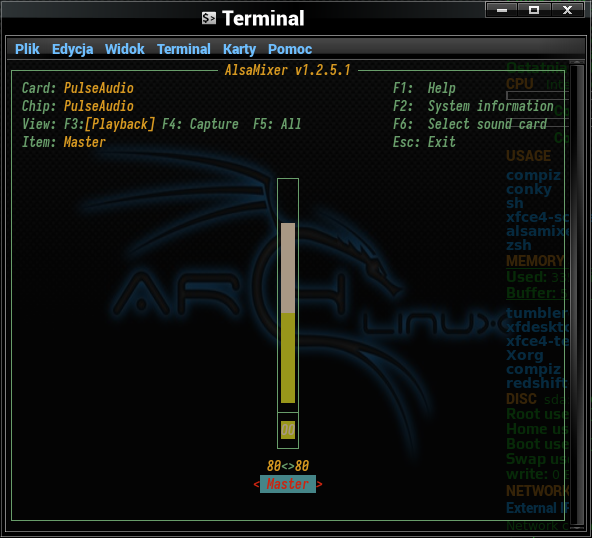Click F5: All view option
The width and height of the screenshot is (592, 538).
pos(277,124)
